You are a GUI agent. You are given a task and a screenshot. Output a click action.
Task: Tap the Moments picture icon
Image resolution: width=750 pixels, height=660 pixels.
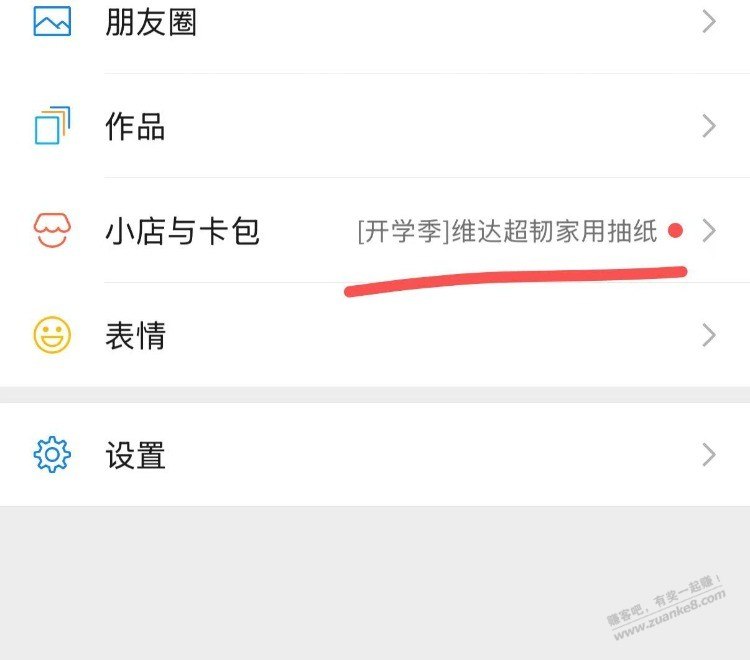coord(52,22)
